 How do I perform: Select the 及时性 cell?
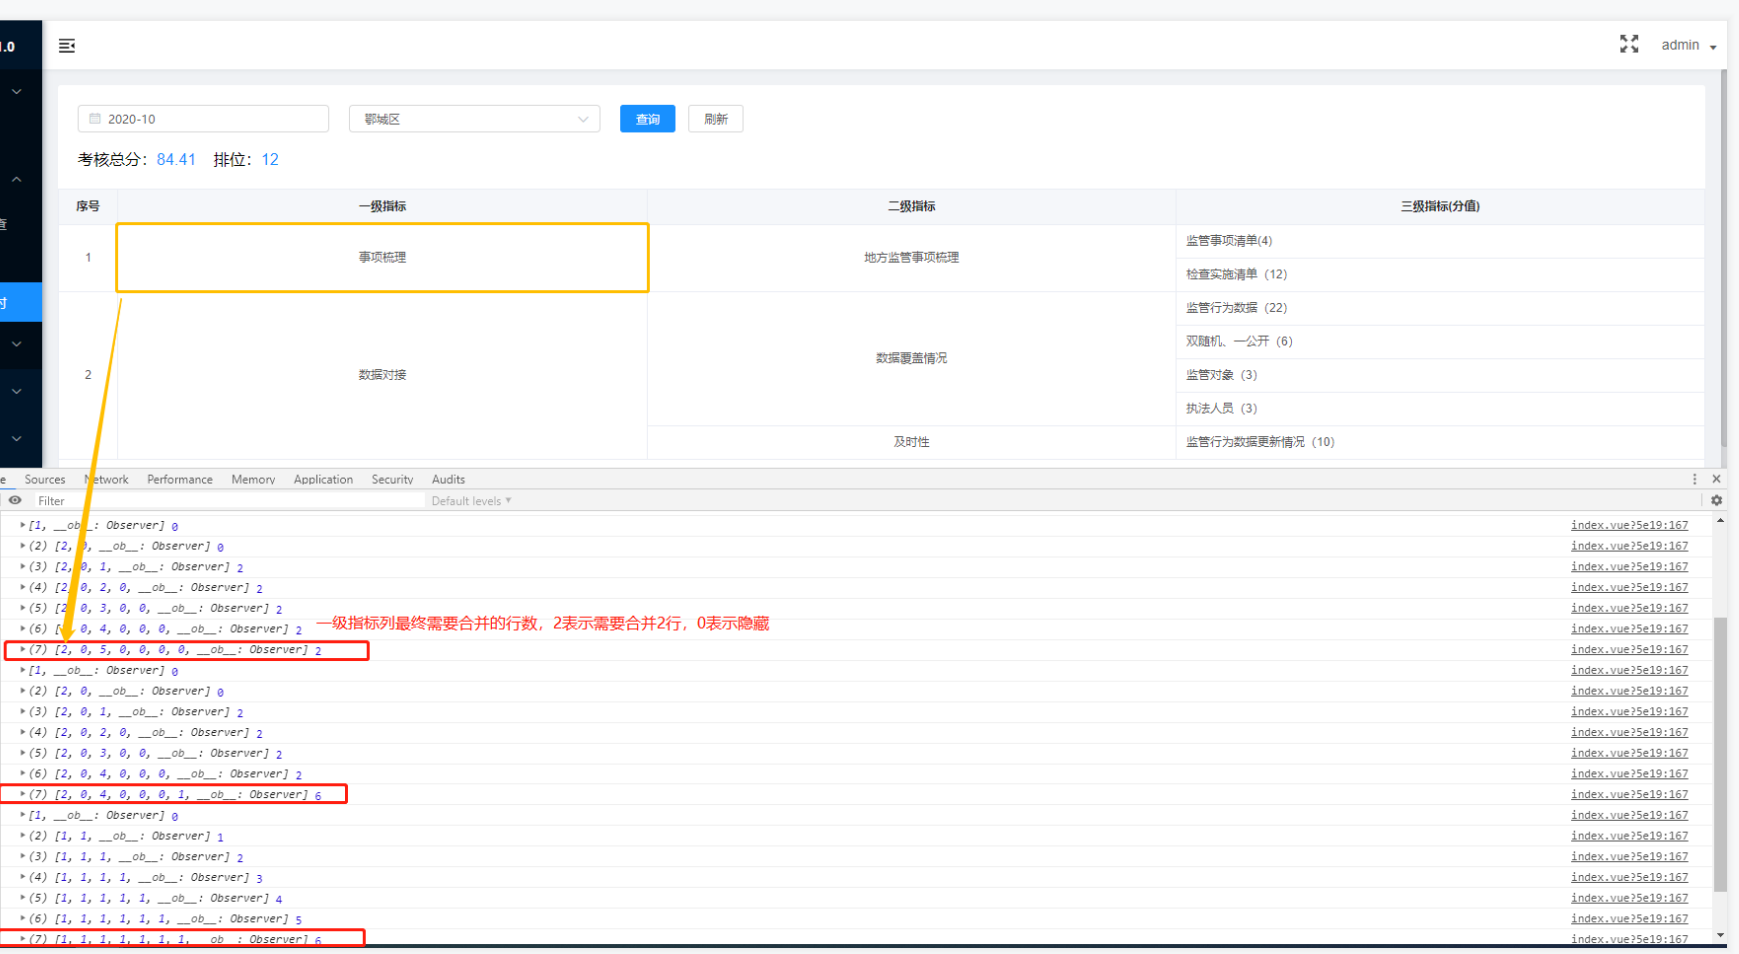tap(911, 442)
